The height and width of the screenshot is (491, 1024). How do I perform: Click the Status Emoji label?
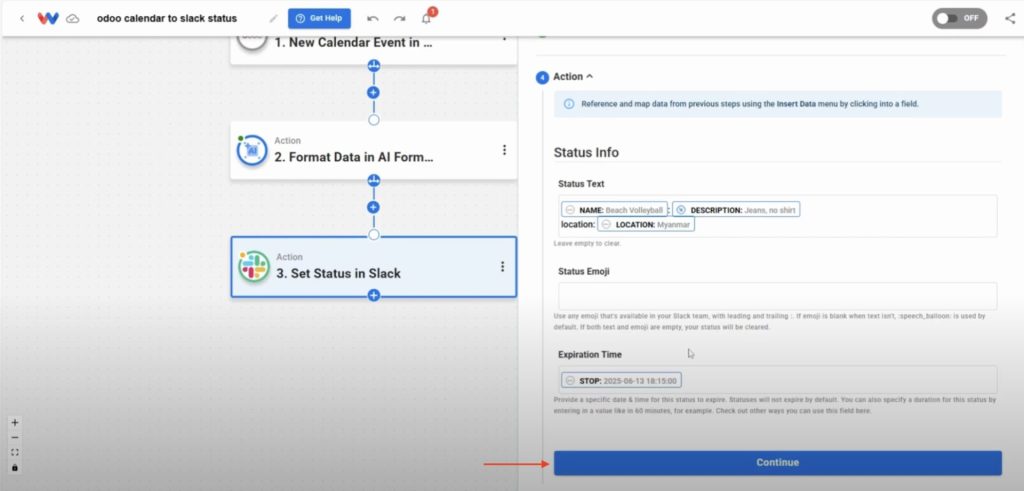584,271
